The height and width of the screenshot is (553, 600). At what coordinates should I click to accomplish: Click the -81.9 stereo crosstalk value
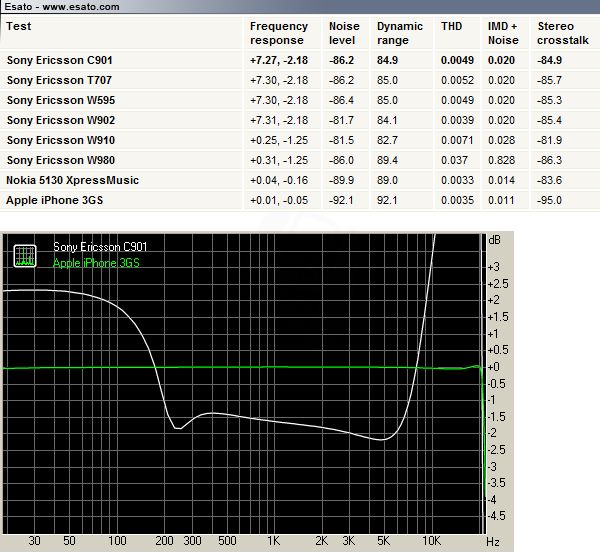click(x=549, y=140)
